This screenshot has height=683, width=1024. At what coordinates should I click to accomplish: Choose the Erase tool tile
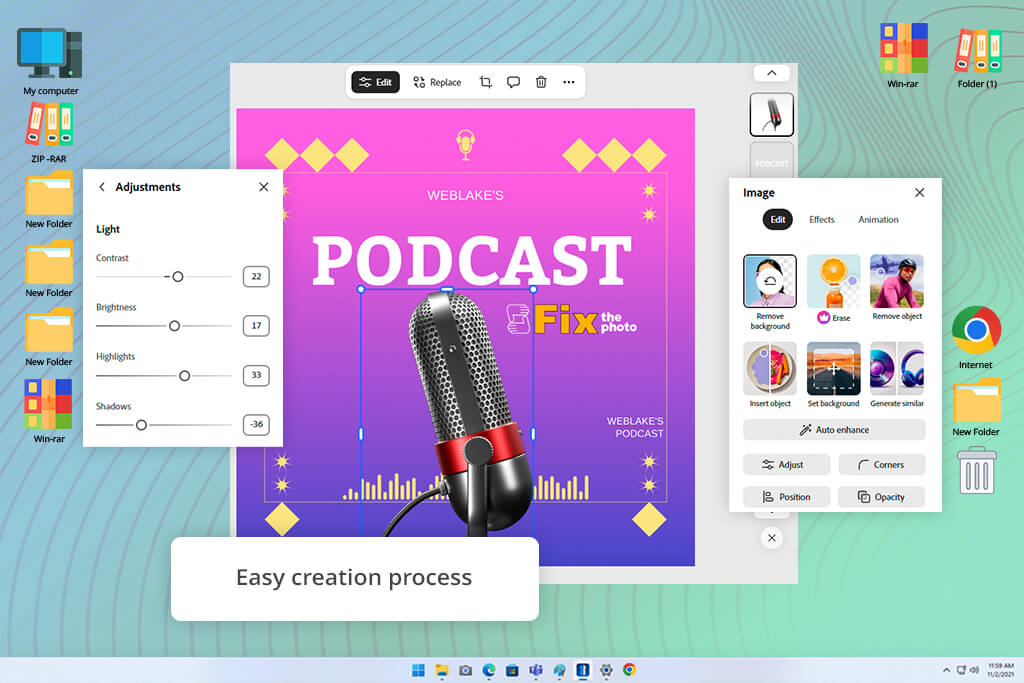[x=834, y=289]
